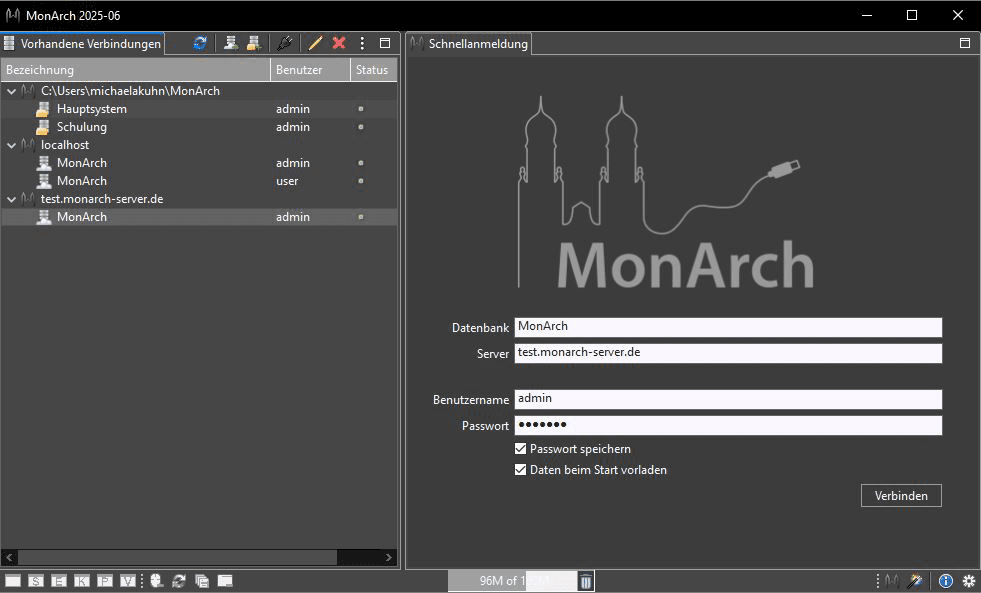Click the heap memory usage bar showing 96M
981x593 pixels.
[x=512, y=581]
